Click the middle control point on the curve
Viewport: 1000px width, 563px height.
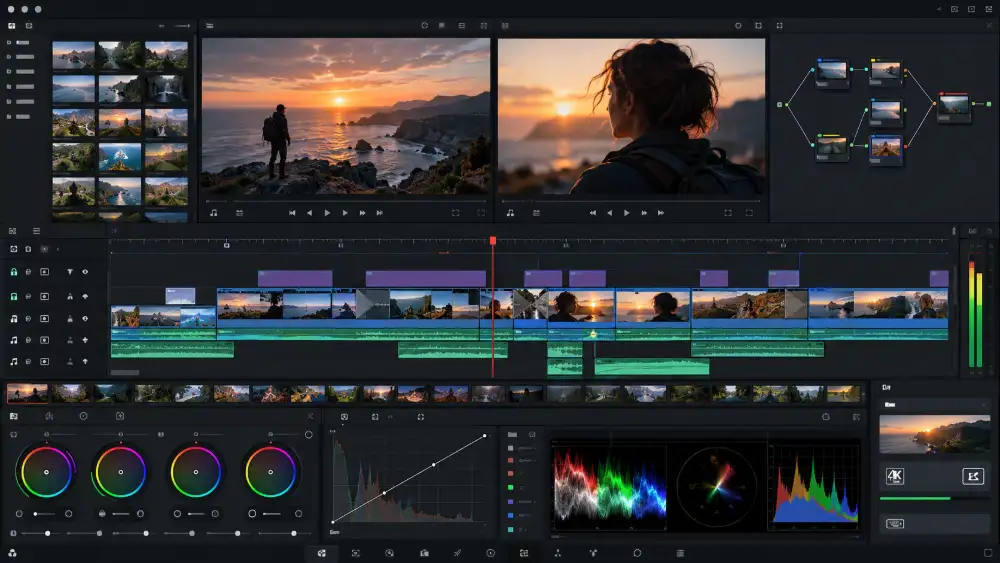pos(434,465)
